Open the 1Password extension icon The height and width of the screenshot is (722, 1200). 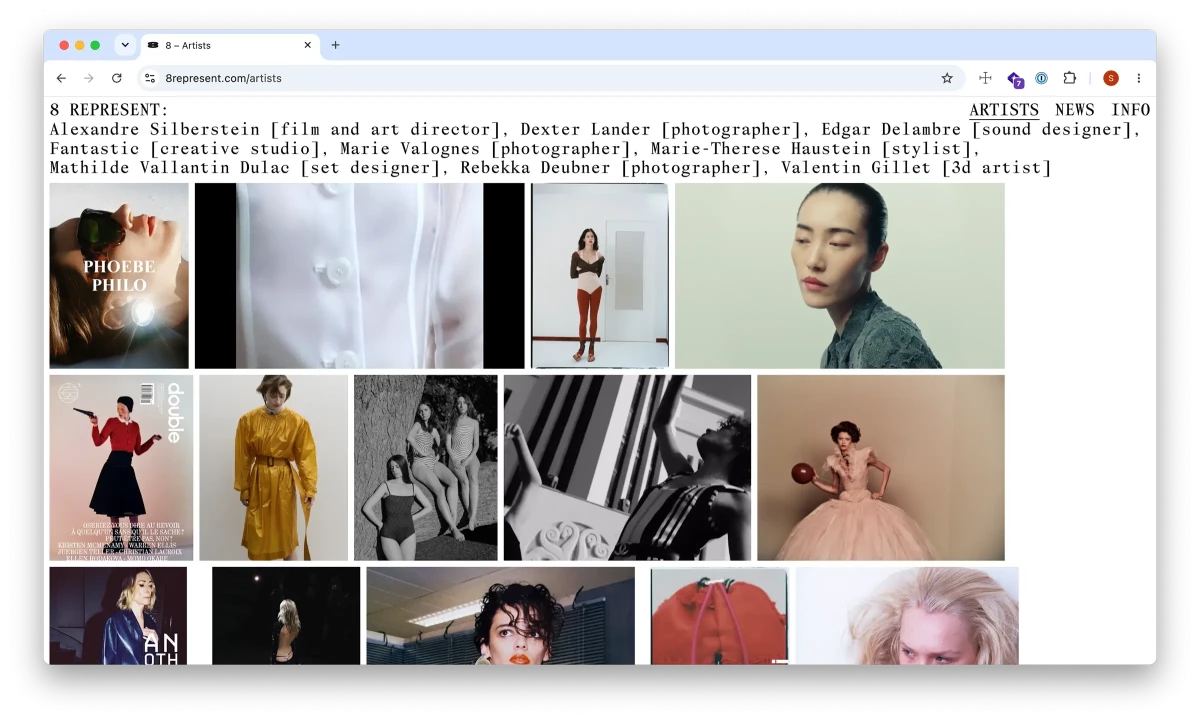(1041, 78)
